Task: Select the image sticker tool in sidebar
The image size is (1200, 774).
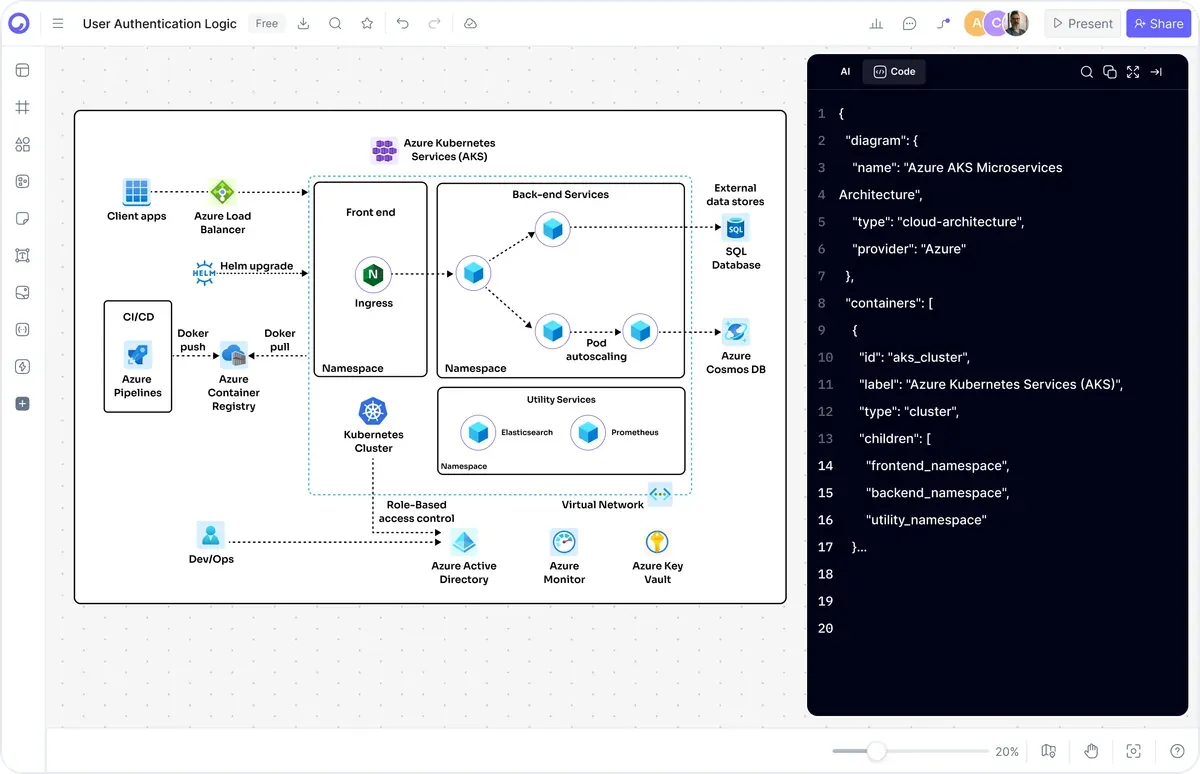Action: pos(23,292)
